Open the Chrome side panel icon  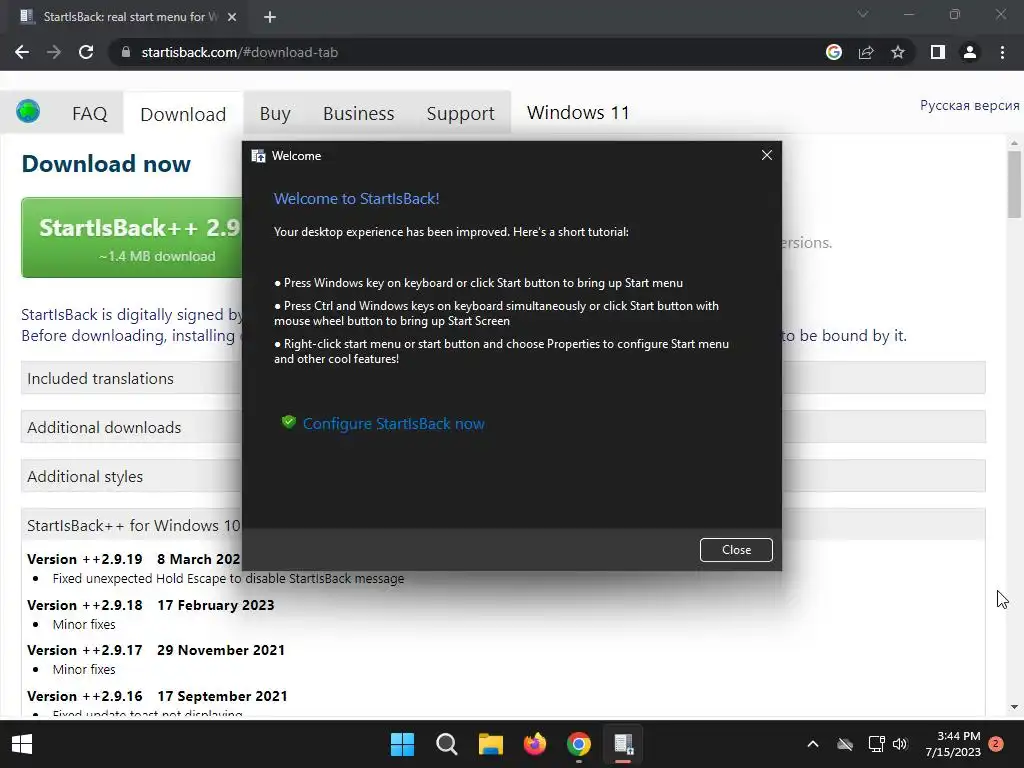point(938,52)
